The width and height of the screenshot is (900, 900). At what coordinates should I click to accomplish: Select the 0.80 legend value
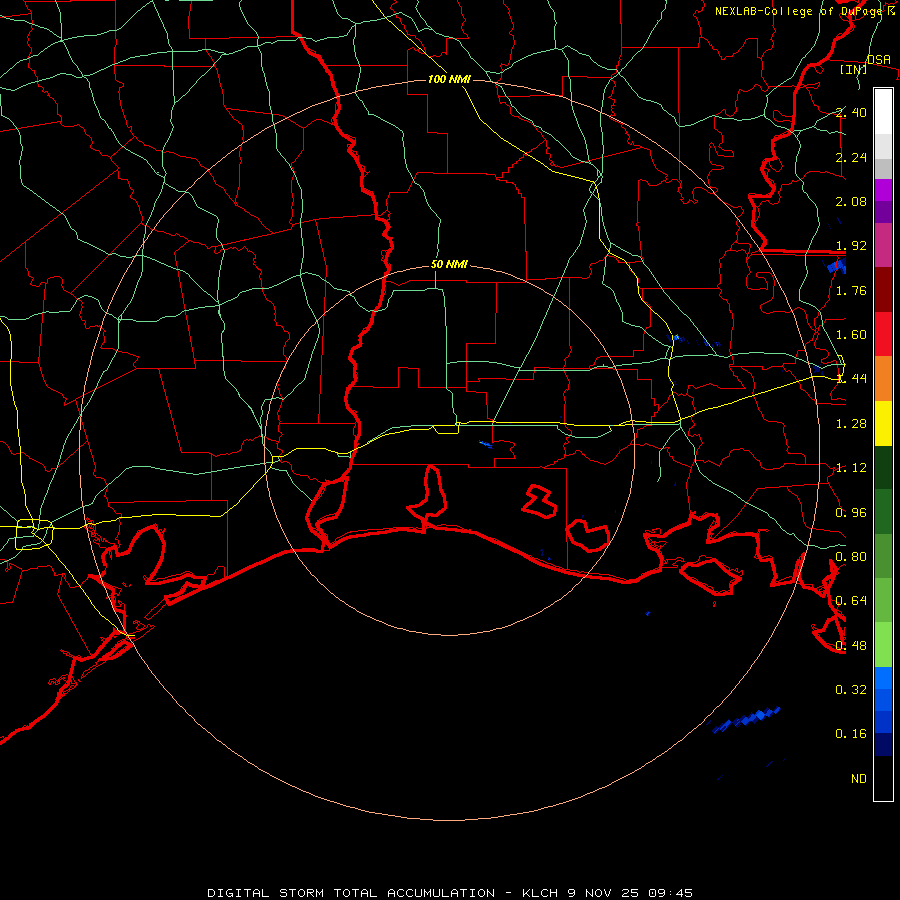pyautogui.click(x=851, y=557)
